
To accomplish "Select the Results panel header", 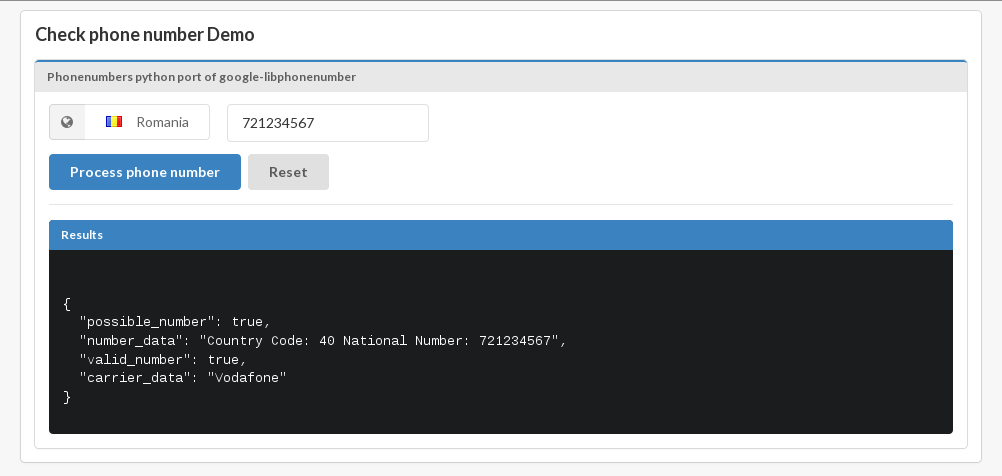I will [x=500, y=235].
